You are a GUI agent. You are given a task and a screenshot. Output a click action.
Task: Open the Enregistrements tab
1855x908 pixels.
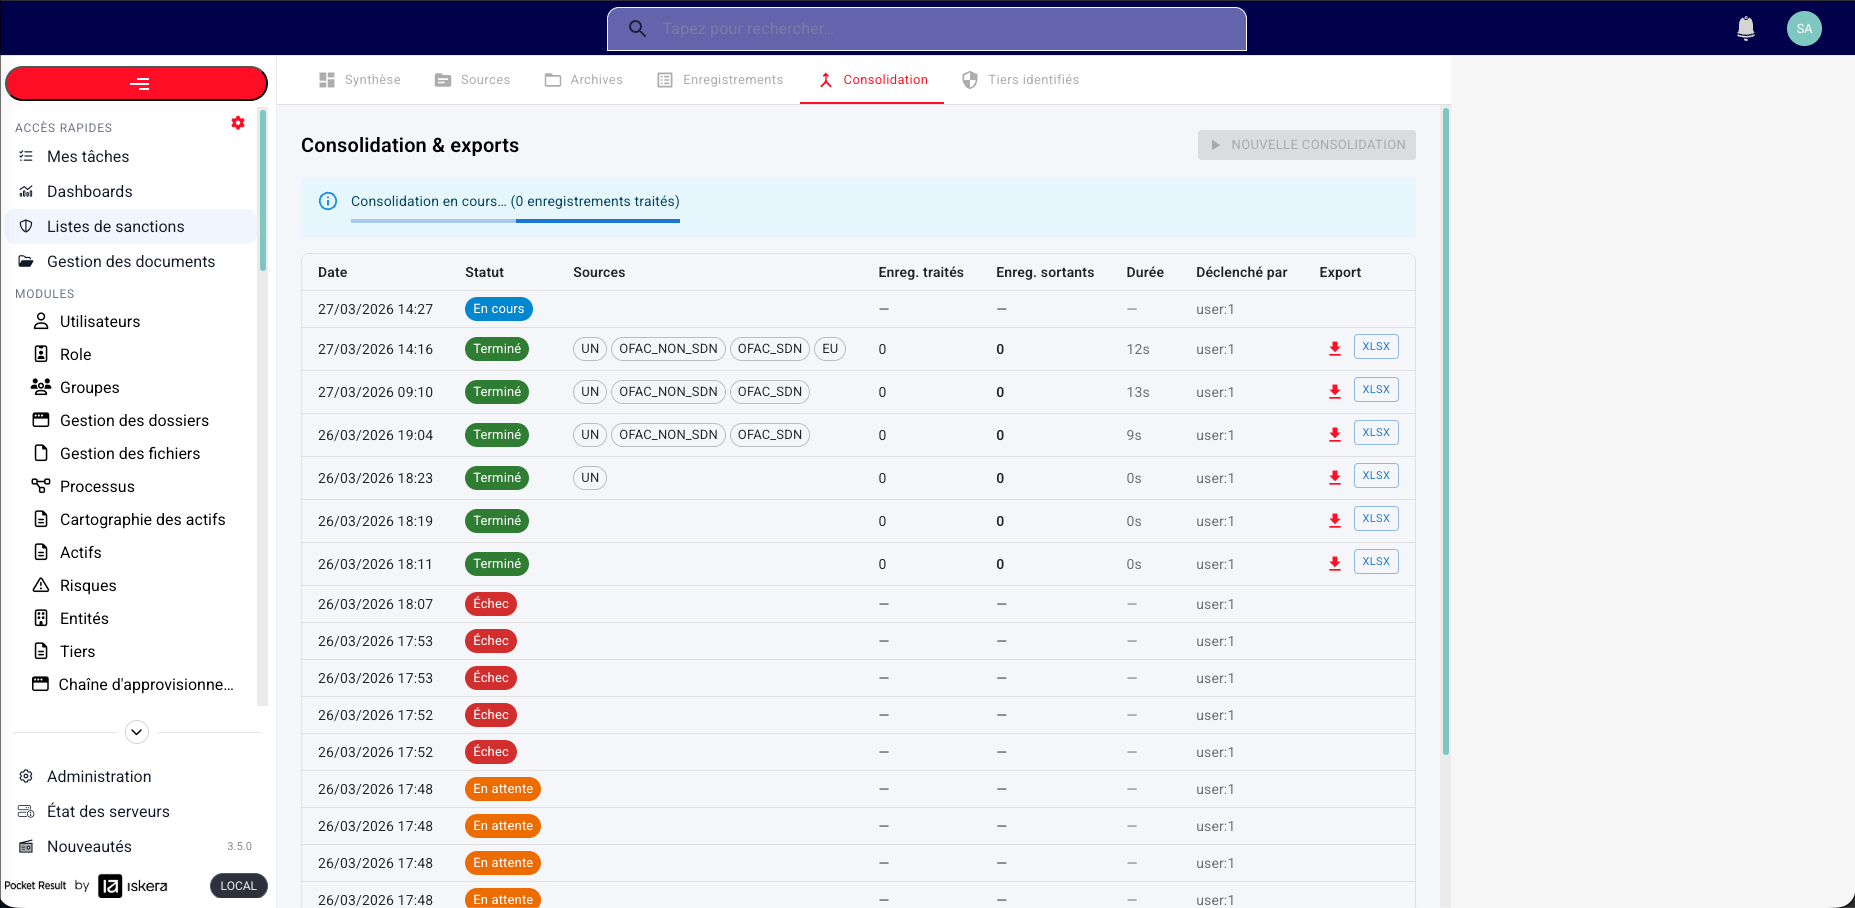720,80
